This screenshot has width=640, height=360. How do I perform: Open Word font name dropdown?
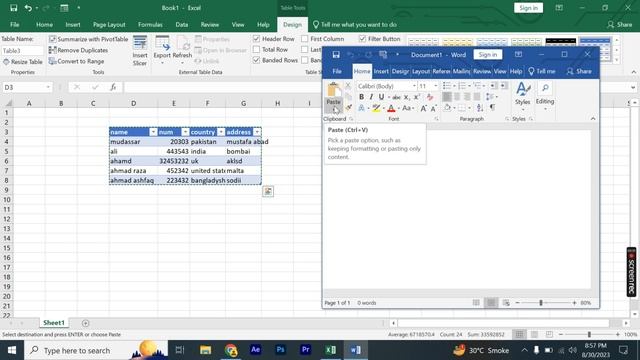(x=414, y=86)
